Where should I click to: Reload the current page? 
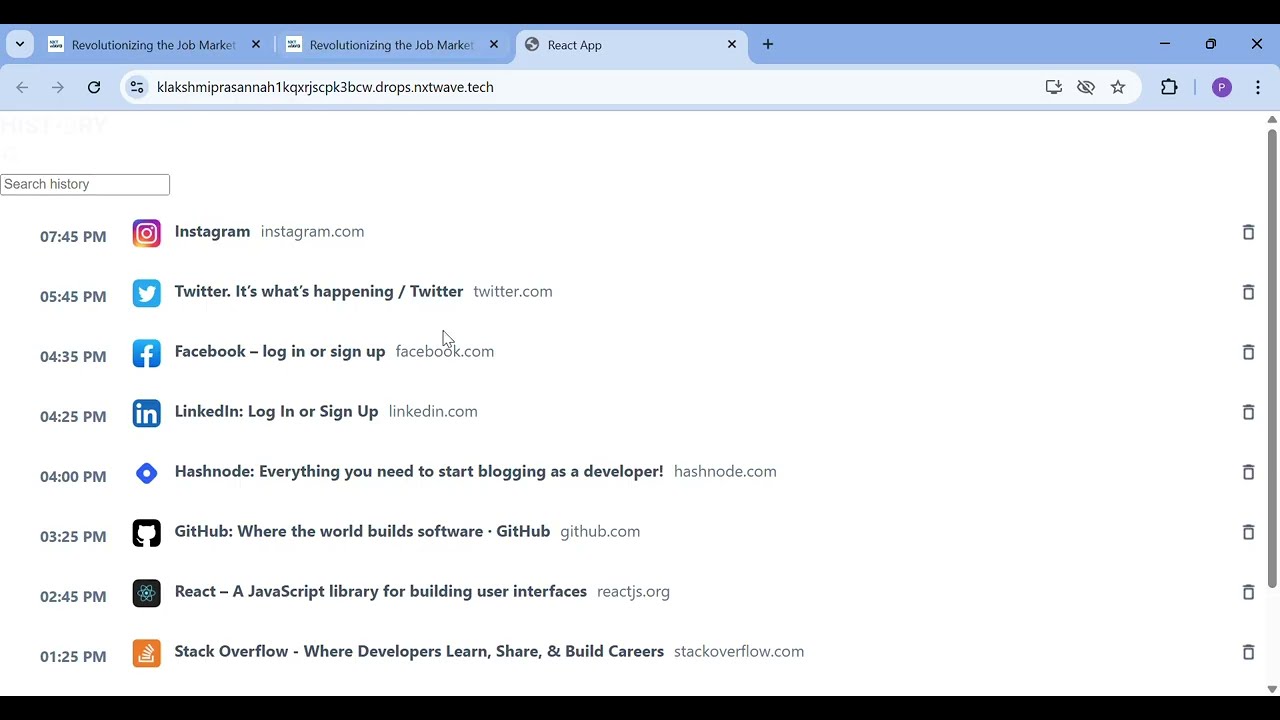tap(94, 87)
